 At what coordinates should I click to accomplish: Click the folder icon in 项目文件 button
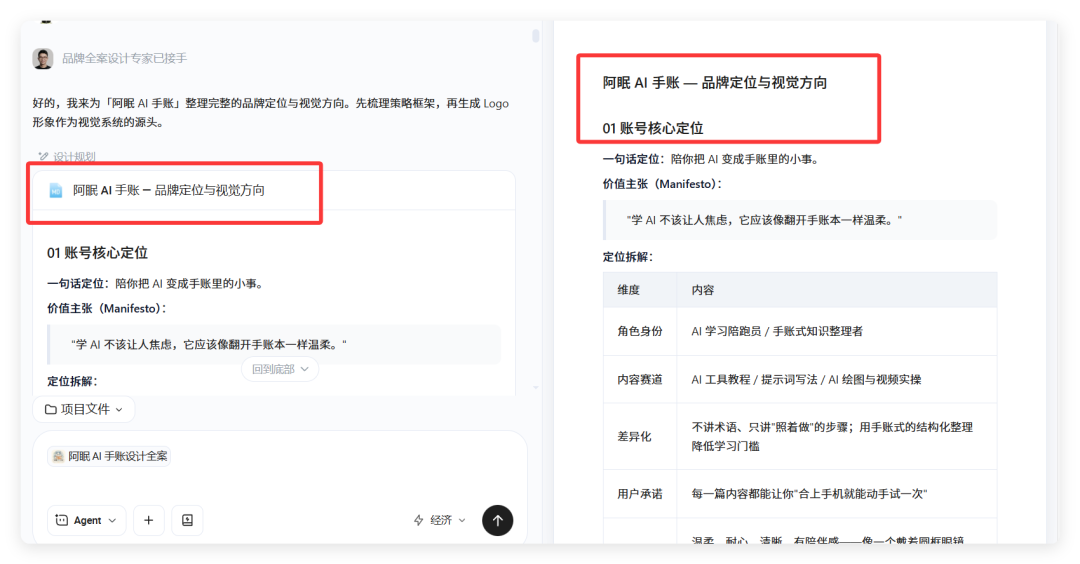click(x=50, y=409)
